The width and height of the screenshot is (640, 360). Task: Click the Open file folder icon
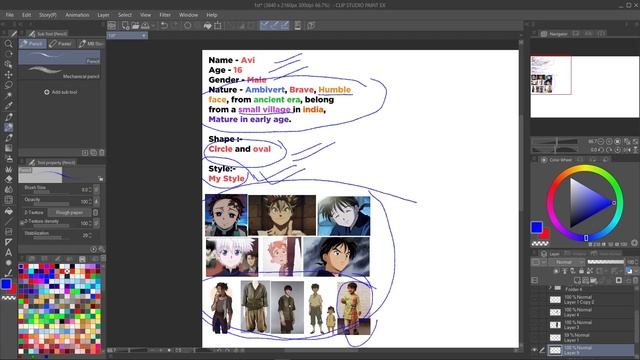point(136,26)
